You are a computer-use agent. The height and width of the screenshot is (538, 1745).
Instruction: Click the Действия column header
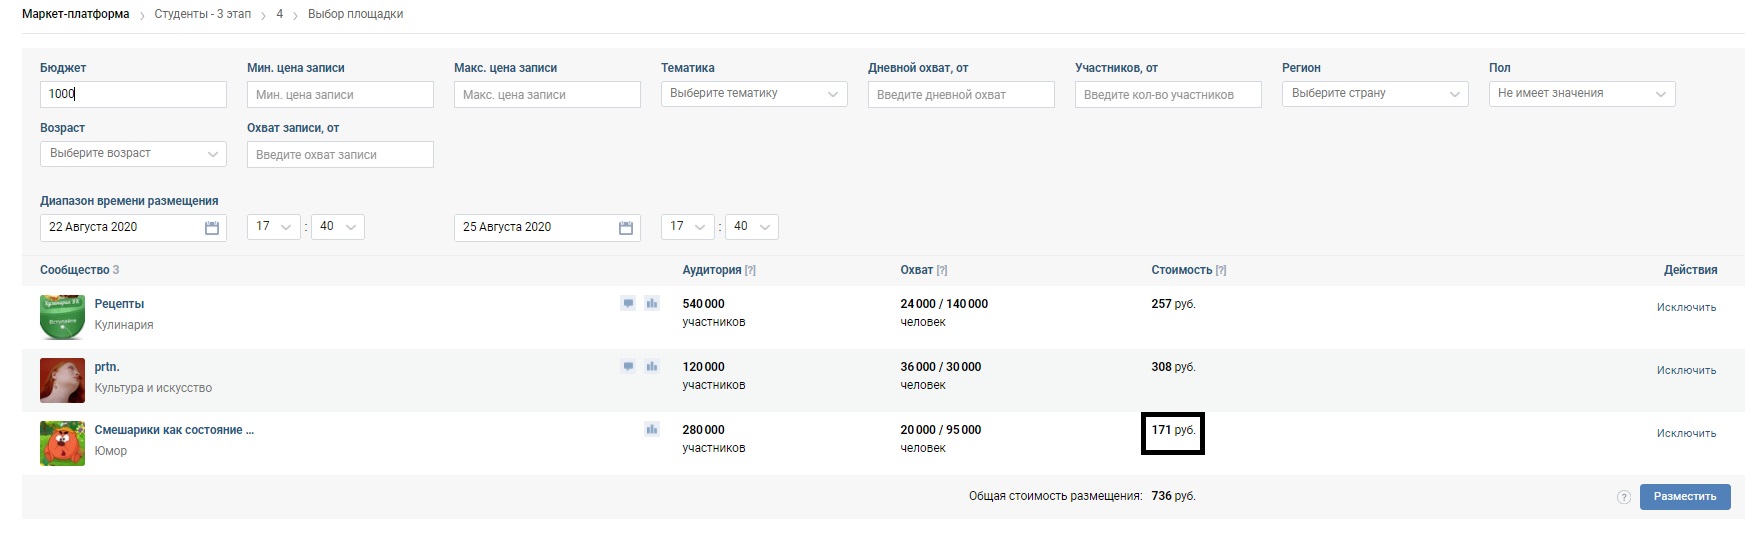pyautogui.click(x=1690, y=270)
